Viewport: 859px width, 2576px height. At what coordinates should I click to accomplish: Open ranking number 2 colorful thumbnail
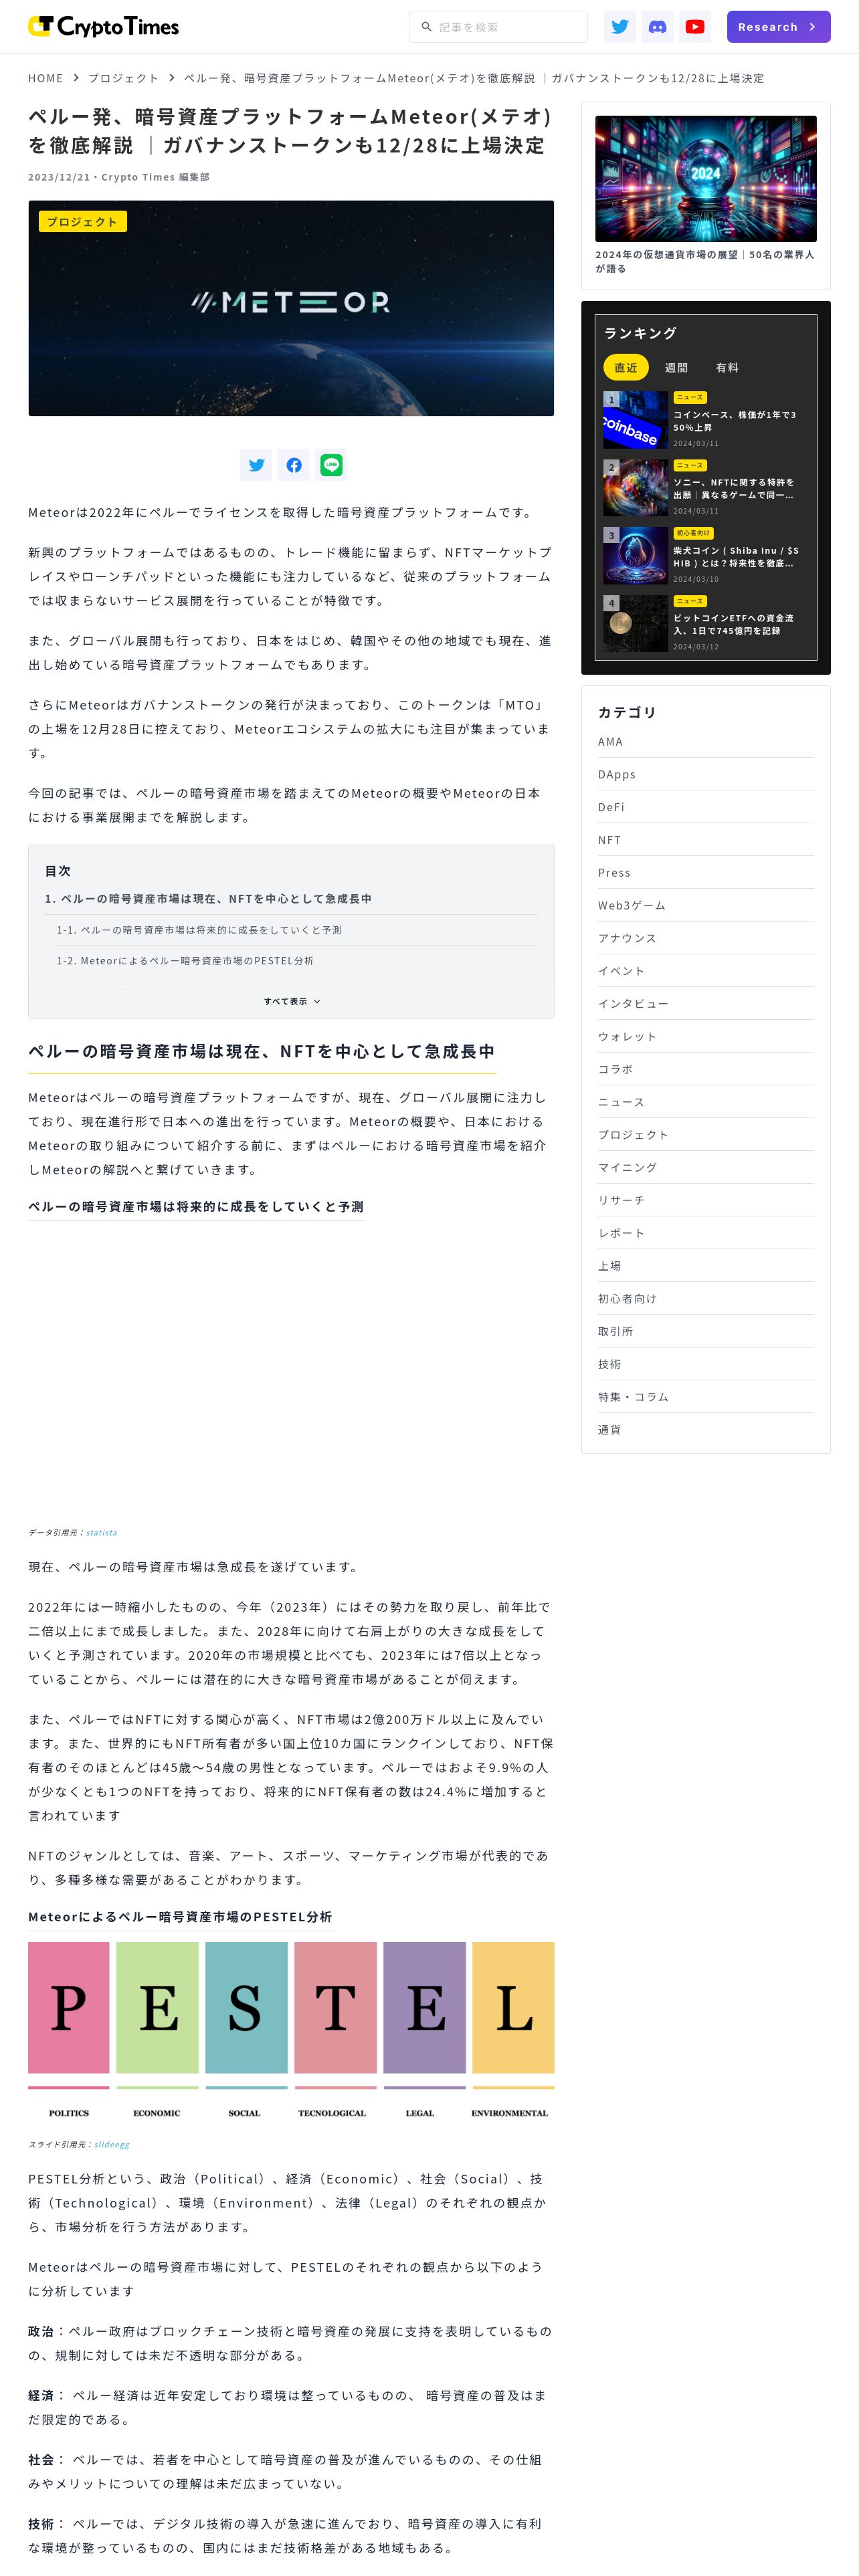635,488
